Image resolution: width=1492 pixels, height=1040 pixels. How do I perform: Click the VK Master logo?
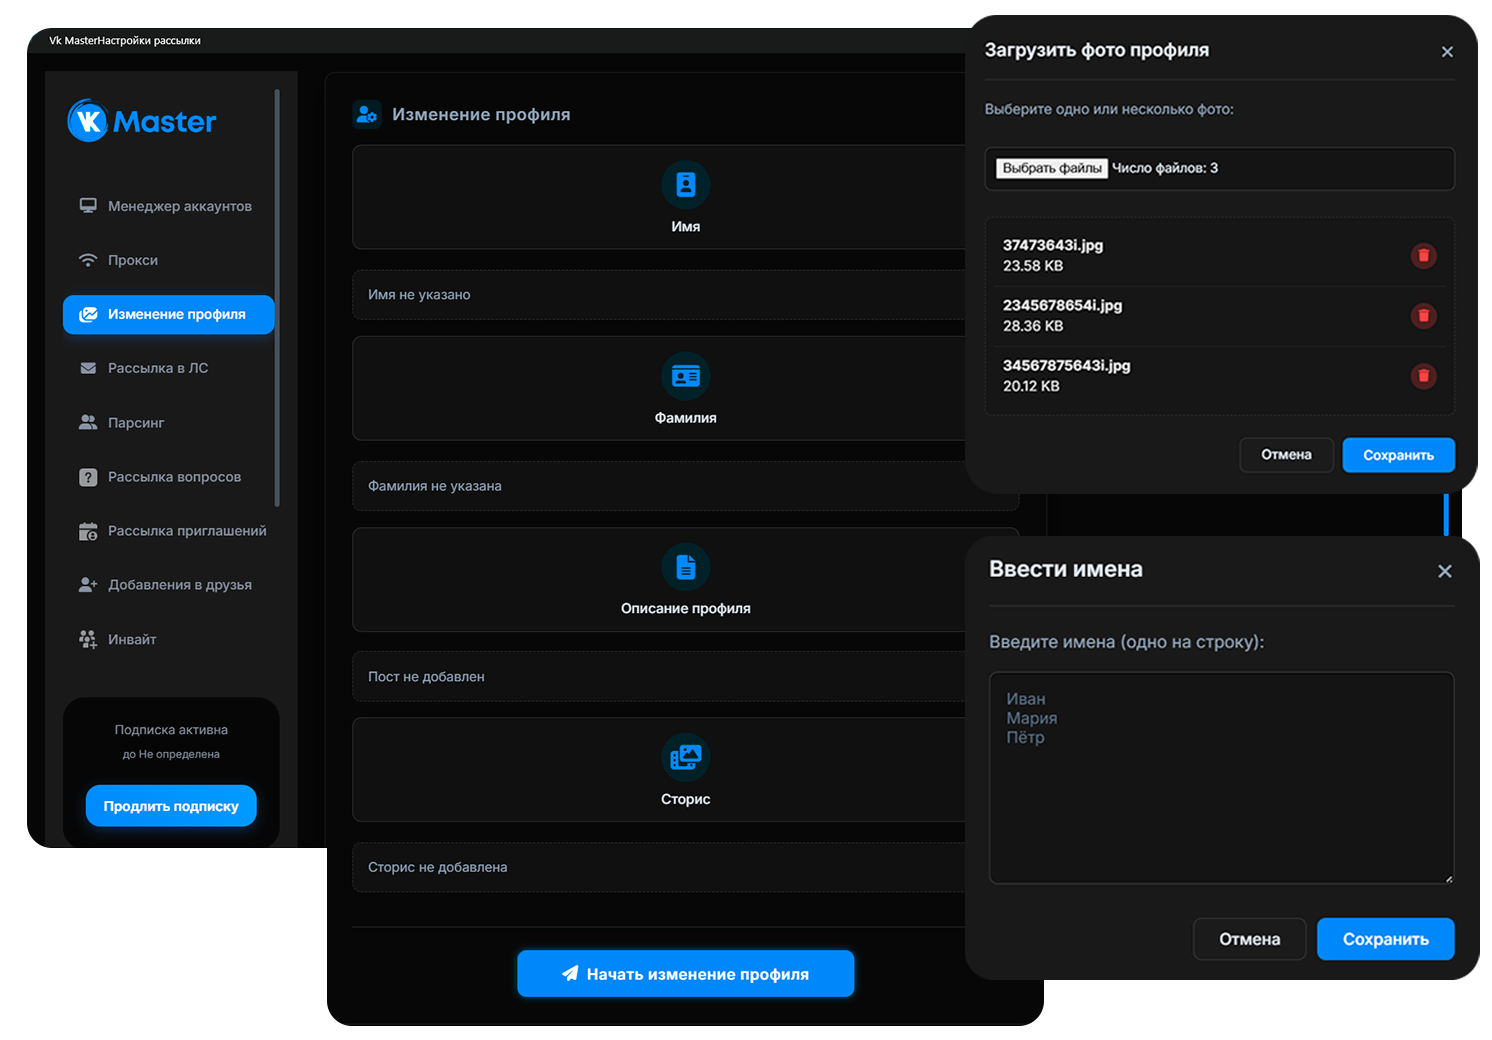(x=142, y=121)
